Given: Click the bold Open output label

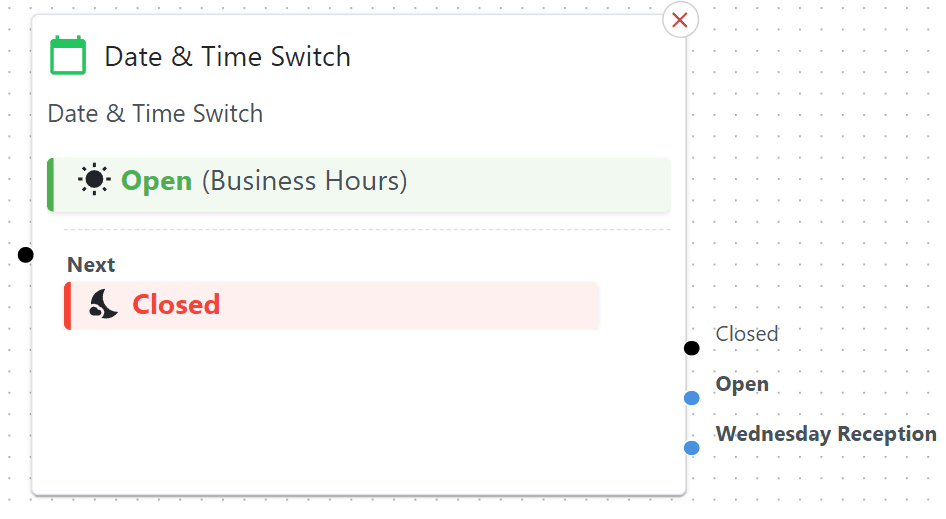Looking at the screenshot, I should click(742, 384).
